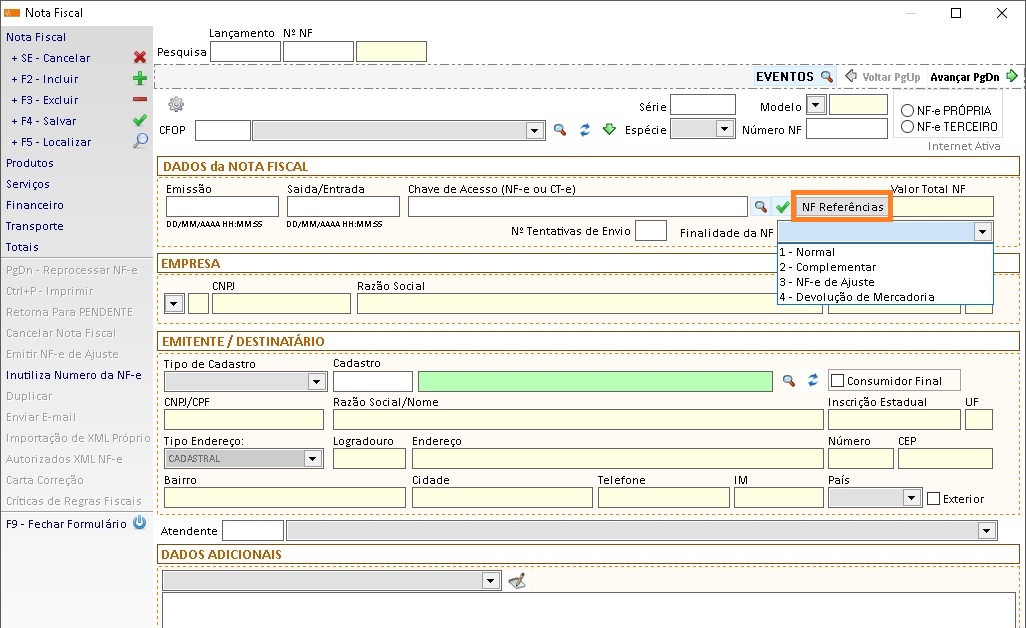Click the power icon for Fechar Formulário
Image resolution: width=1026 pixels, height=628 pixels.
139,523
